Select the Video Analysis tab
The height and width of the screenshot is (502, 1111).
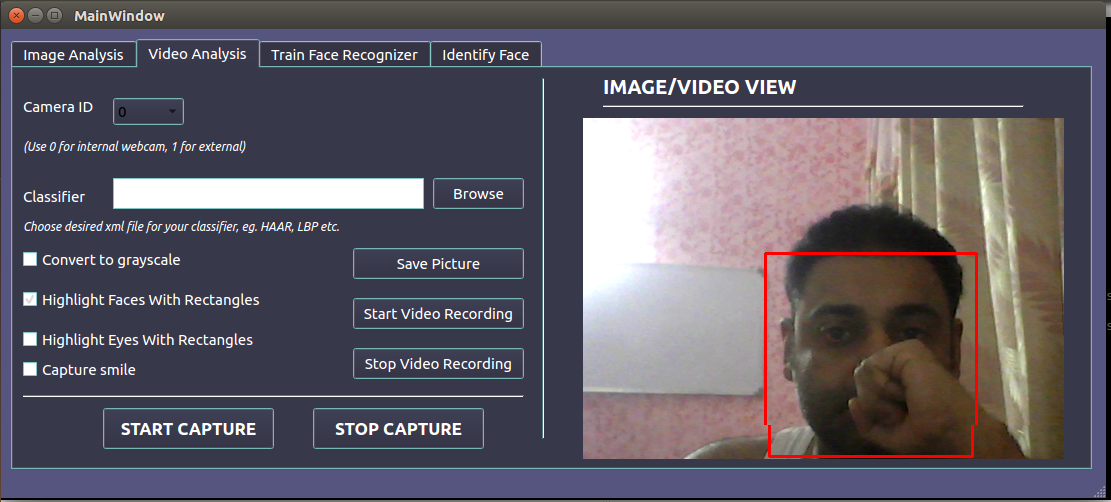click(x=198, y=53)
